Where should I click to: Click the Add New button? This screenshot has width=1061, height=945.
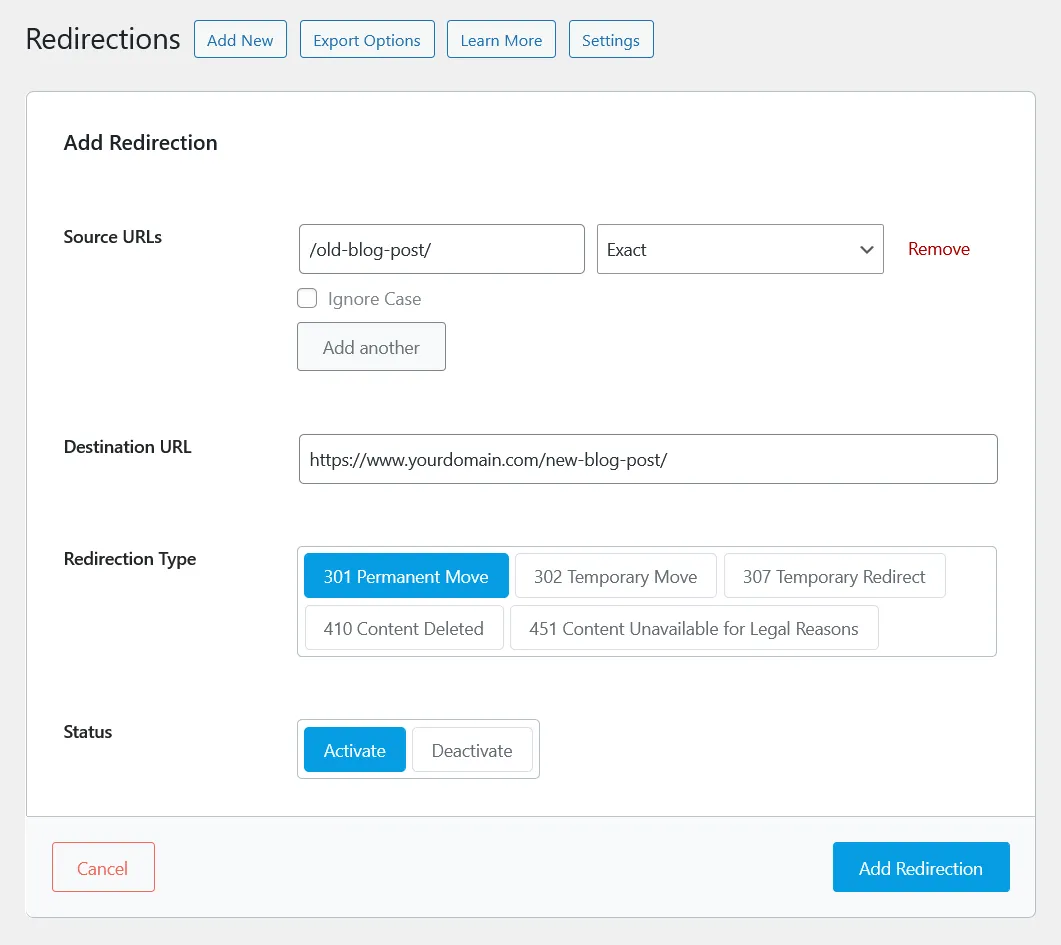[x=240, y=40]
